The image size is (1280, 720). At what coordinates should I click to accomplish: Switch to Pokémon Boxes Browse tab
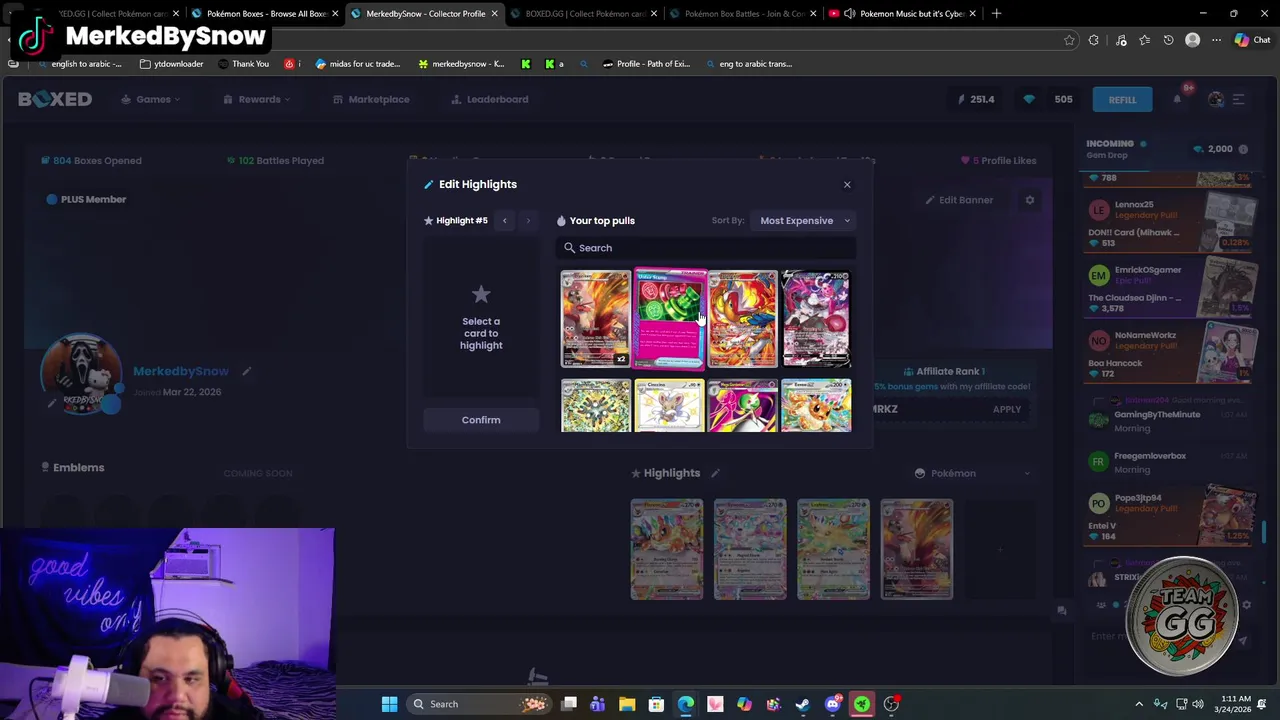pyautogui.click(x=263, y=14)
